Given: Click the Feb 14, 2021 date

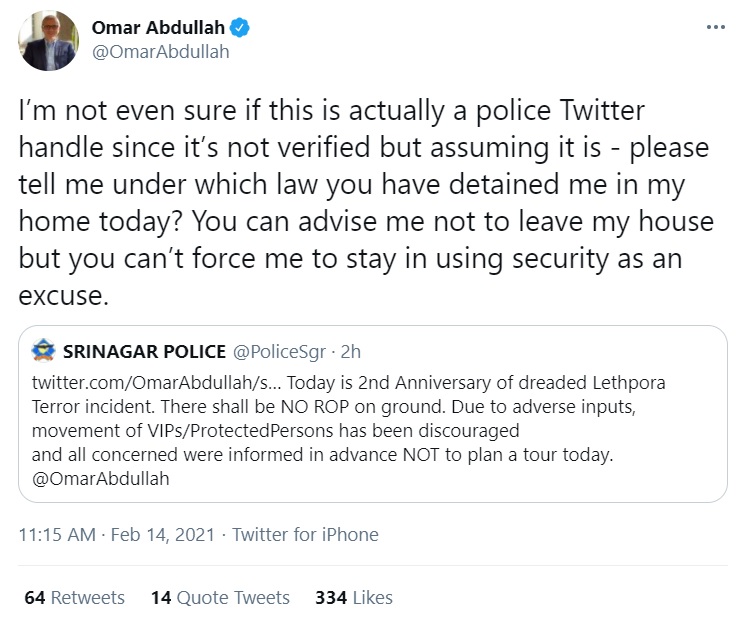Looking at the screenshot, I should tap(162, 534).
